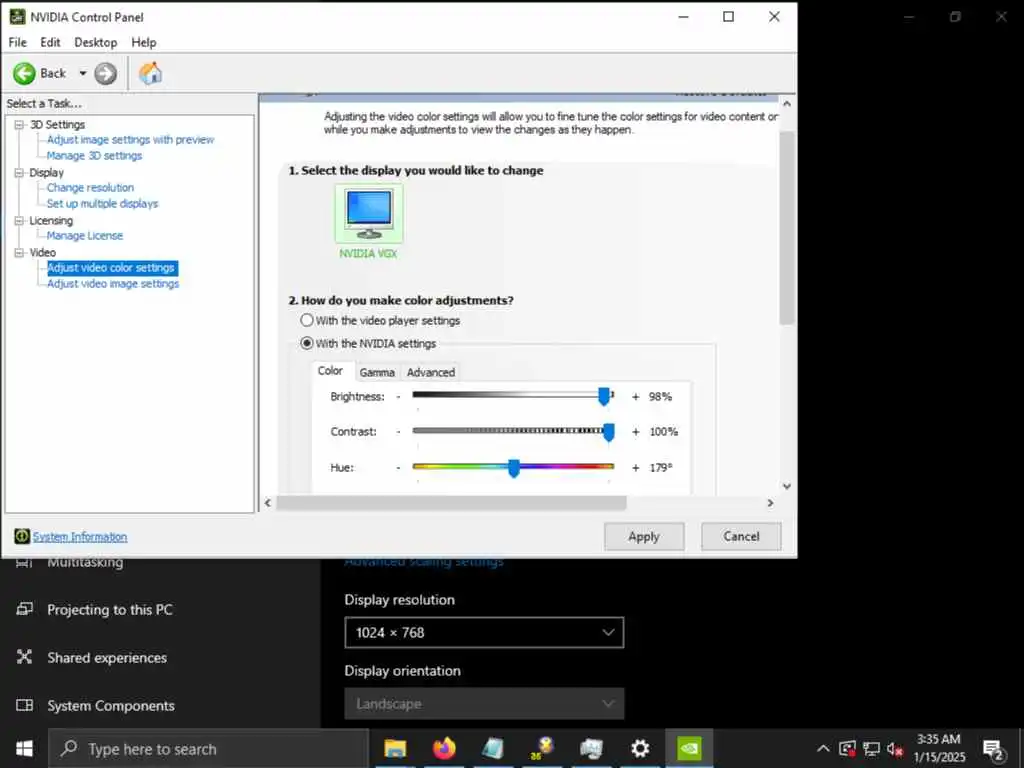
Task: Increase Brightness with plus button
Action: point(635,396)
